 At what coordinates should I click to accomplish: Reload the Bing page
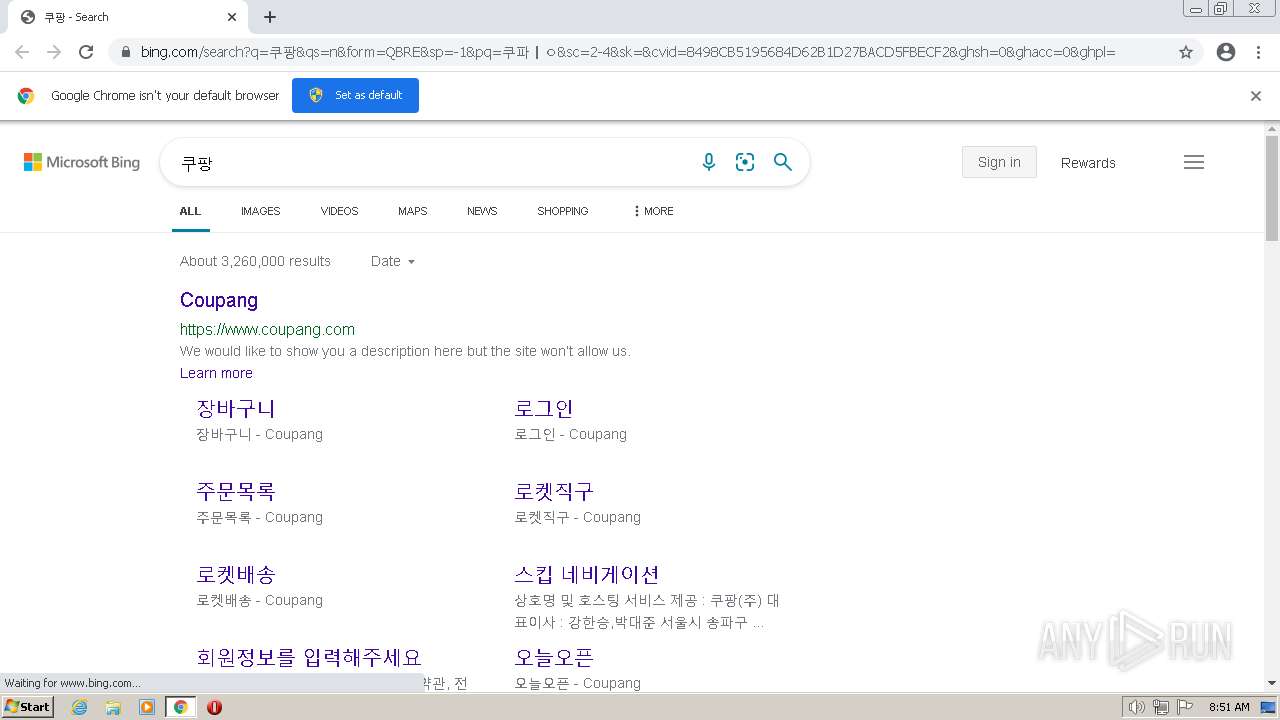[x=86, y=52]
